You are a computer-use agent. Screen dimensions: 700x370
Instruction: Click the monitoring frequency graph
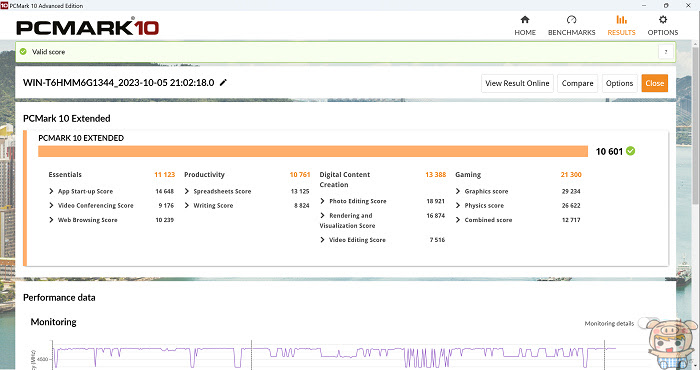(335, 355)
